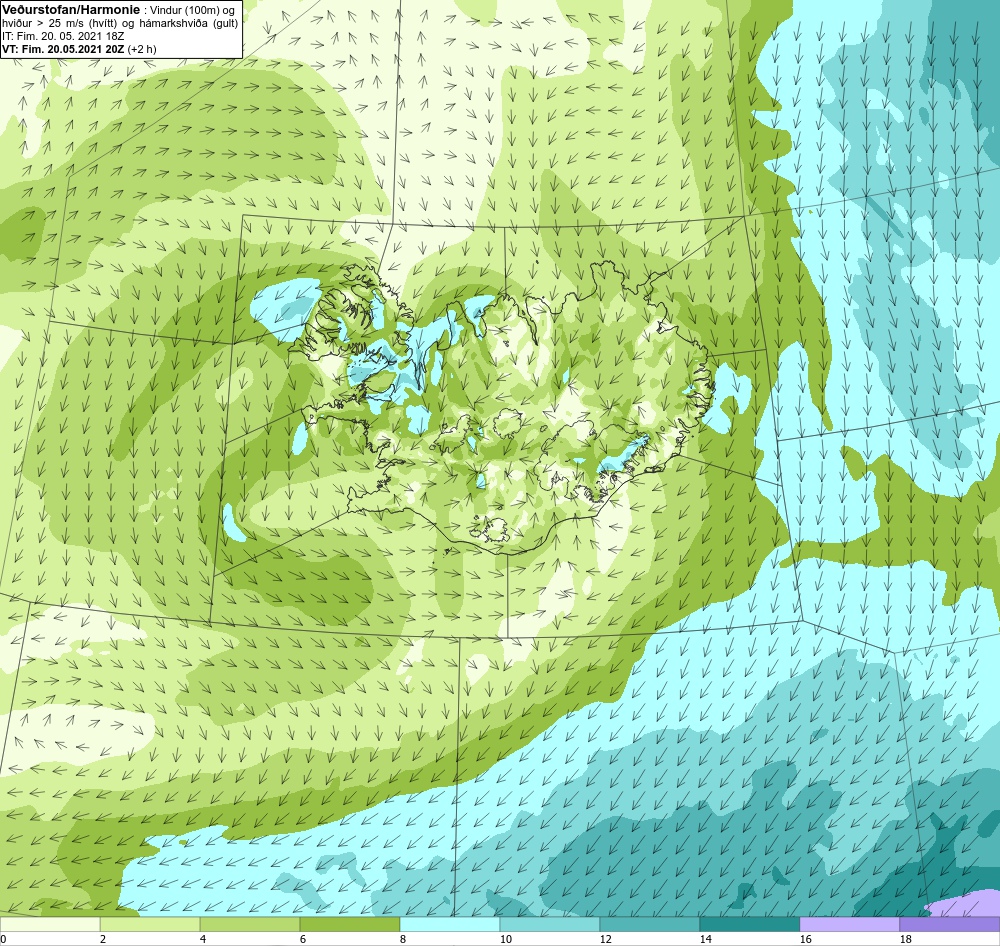Click the 10–12 m/s teal legend swatch

(550, 924)
